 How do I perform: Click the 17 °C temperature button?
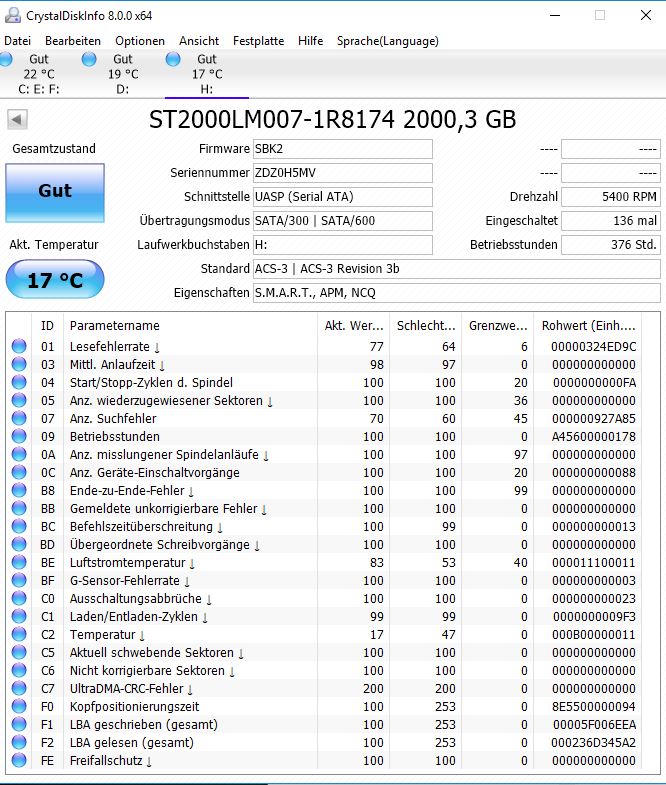(55, 279)
